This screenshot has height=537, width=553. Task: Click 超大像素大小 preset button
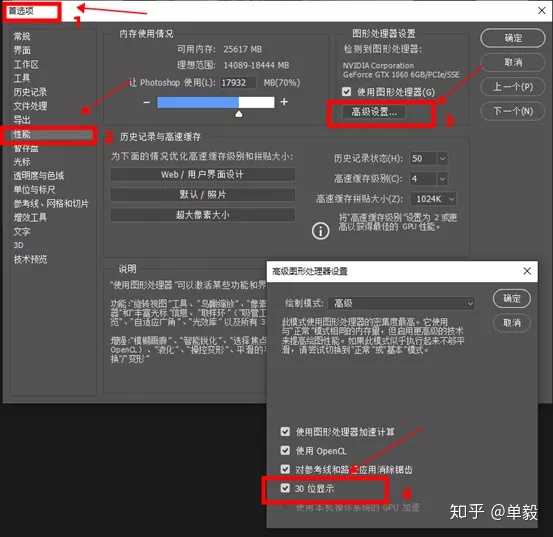coord(202,215)
